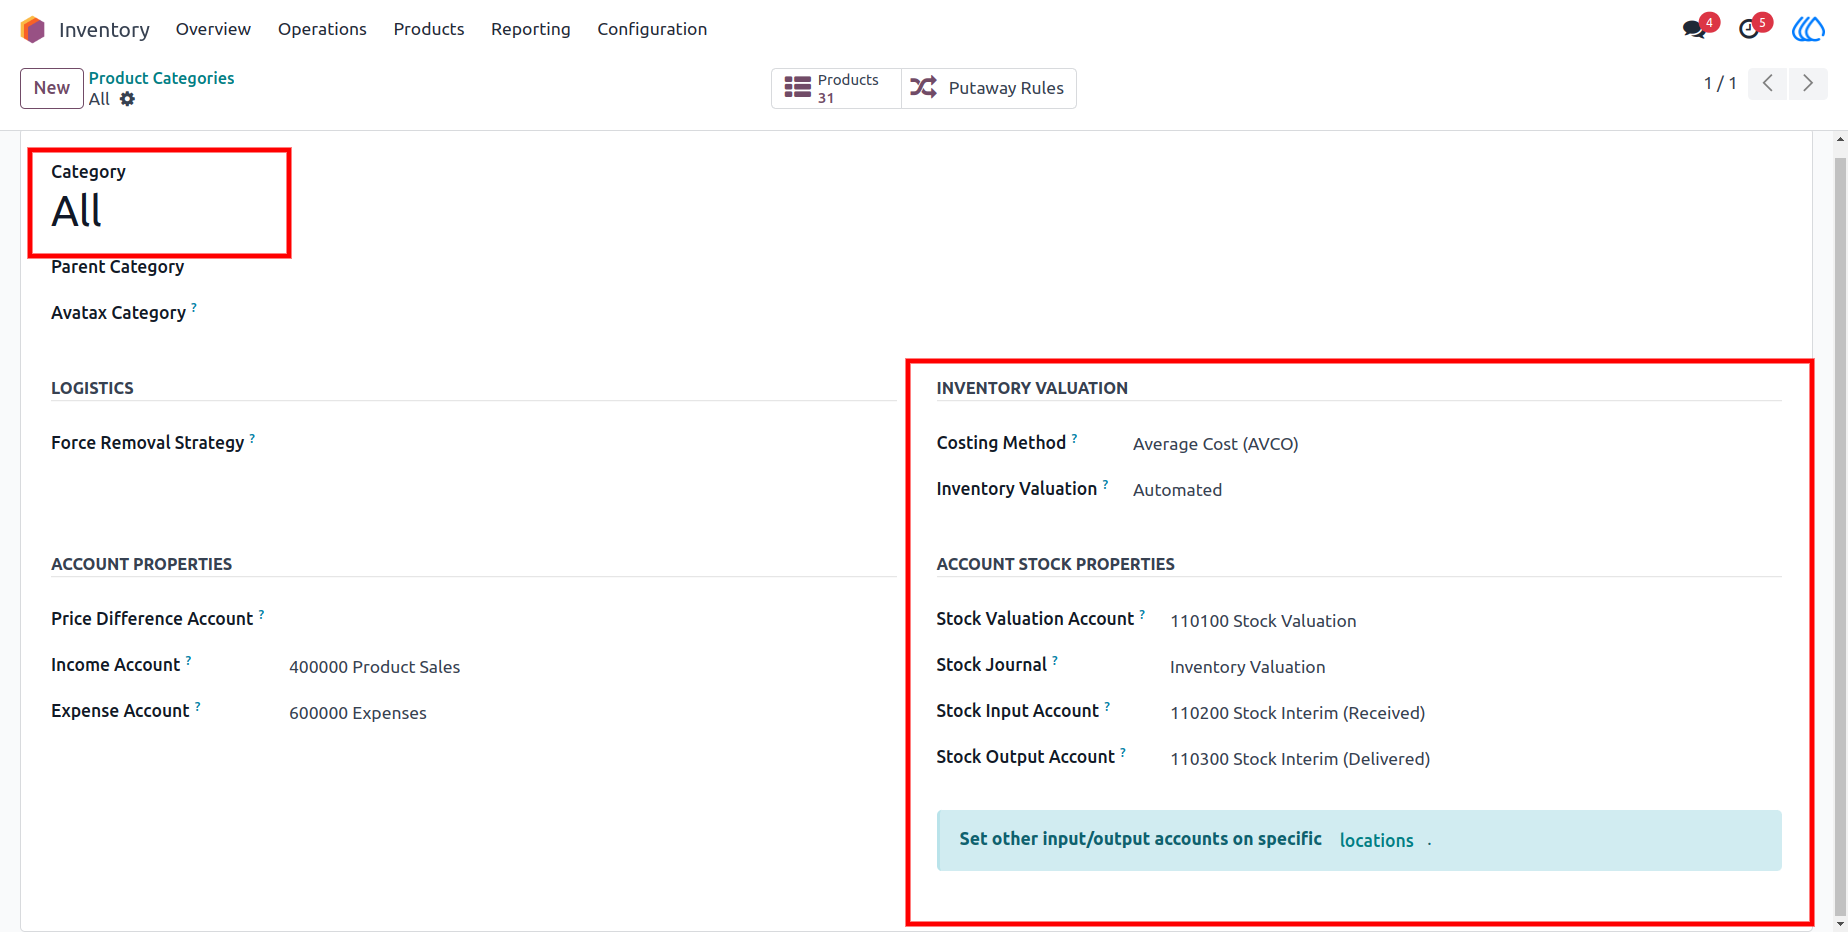
Task: Go to previous record arrow
Action: (1768, 84)
